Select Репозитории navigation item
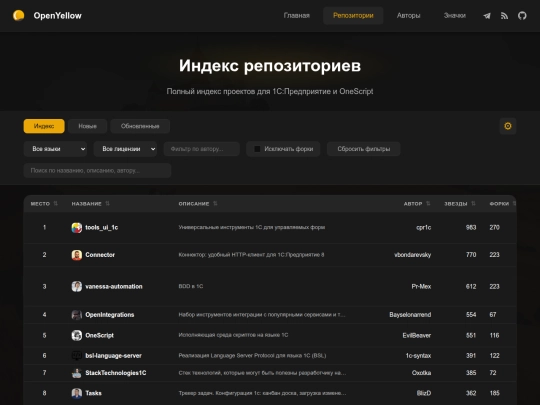Screen dimensions: 540x405 coord(353,15)
